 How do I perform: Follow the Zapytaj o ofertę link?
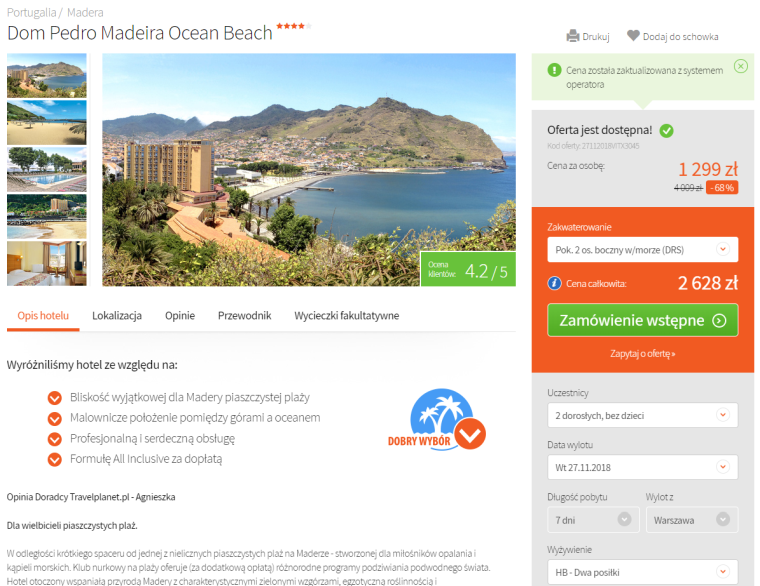642,353
